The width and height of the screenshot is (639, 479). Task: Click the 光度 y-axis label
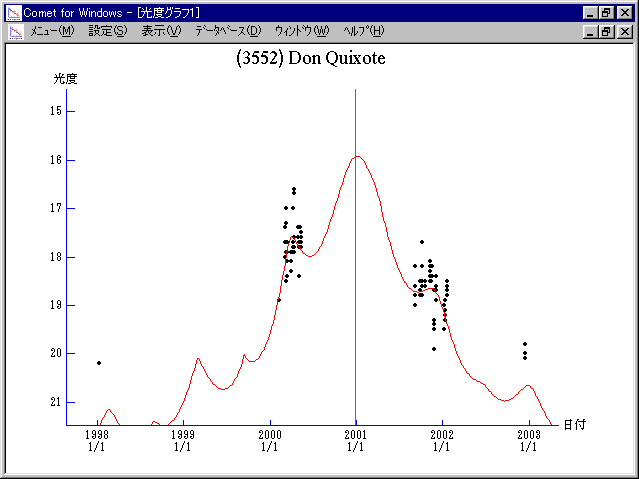tap(66, 78)
